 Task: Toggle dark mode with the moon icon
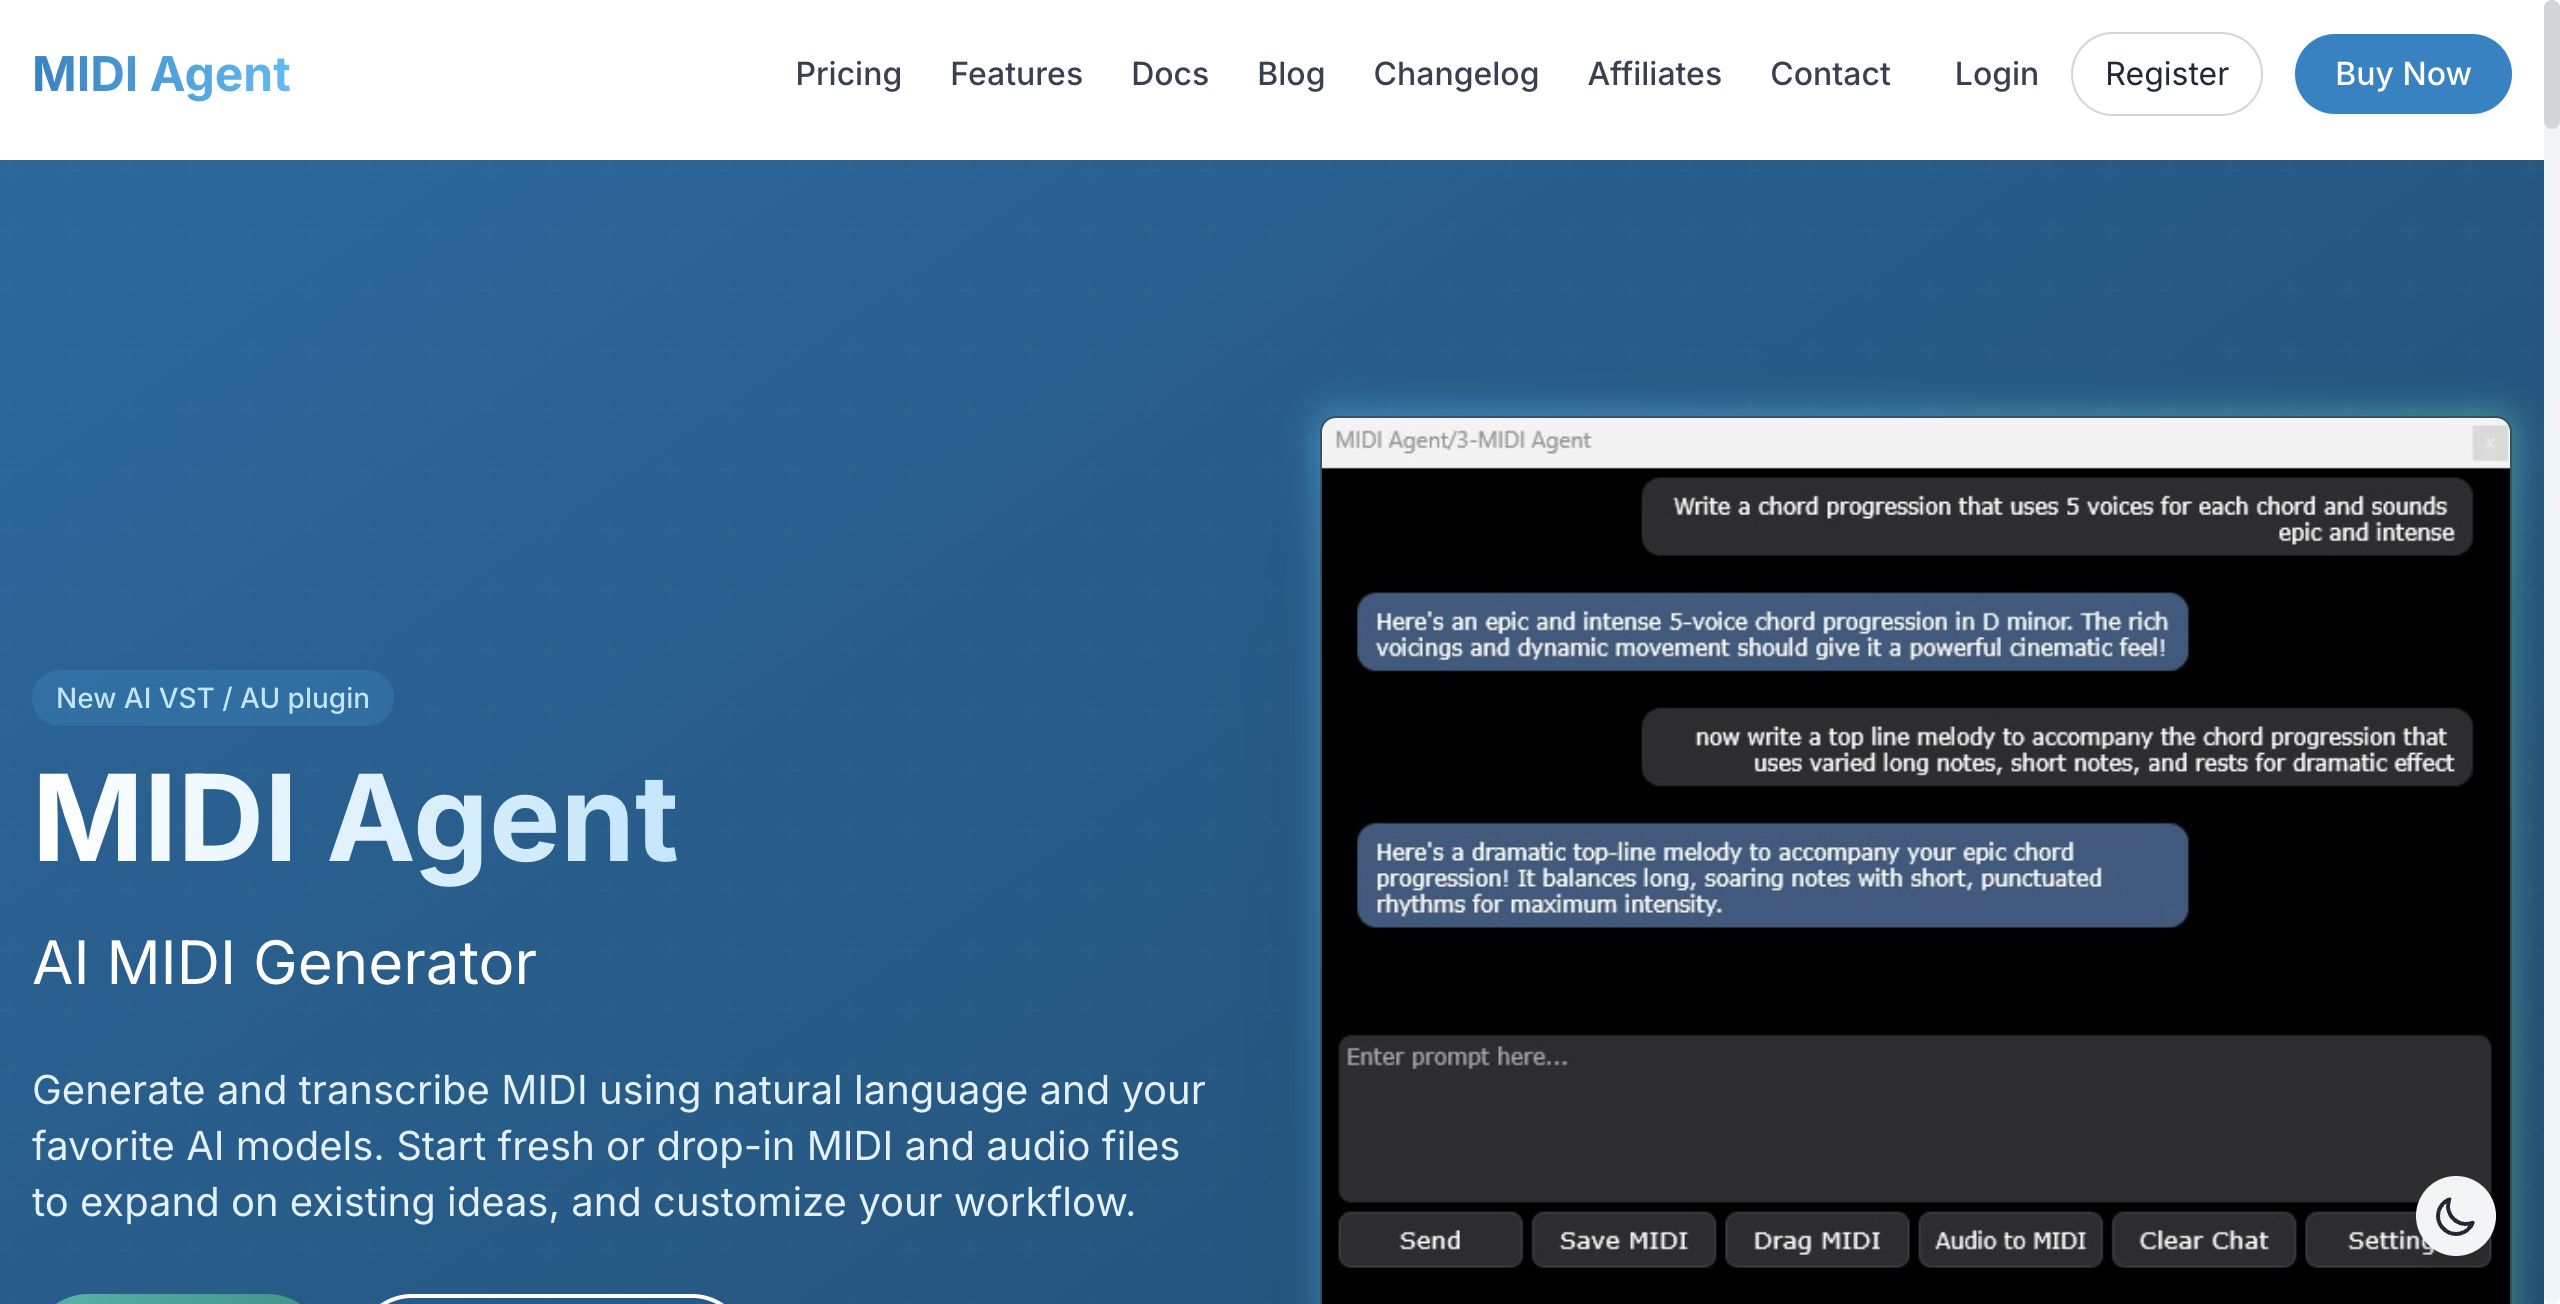point(2455,1216)
